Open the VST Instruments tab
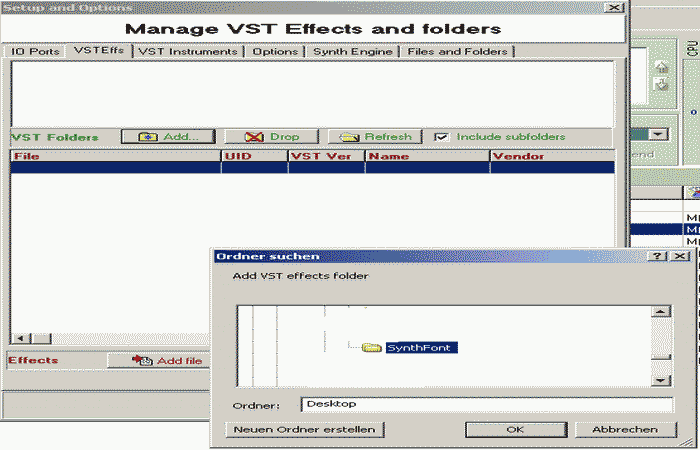The width and height of the screenshot is (700, 450). [188, 51]
